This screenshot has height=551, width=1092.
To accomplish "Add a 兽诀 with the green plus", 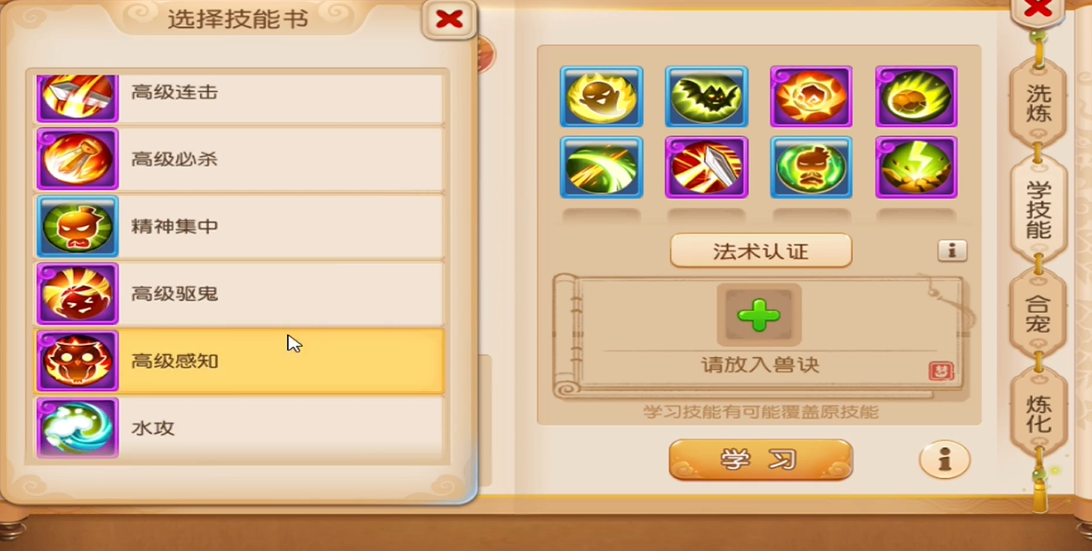I will coord(759,315).
